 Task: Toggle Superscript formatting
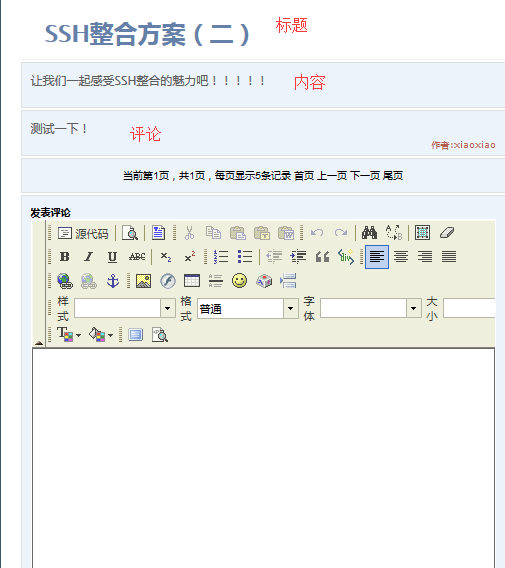pyautogui.click(x=190, y=257)
